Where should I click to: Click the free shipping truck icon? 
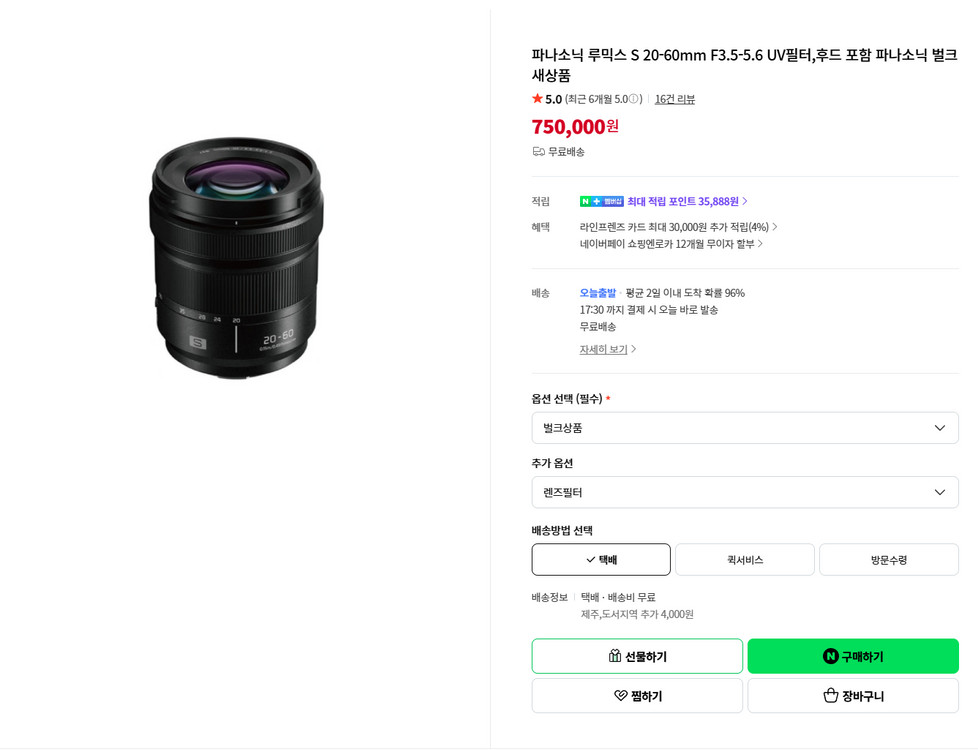536,153
